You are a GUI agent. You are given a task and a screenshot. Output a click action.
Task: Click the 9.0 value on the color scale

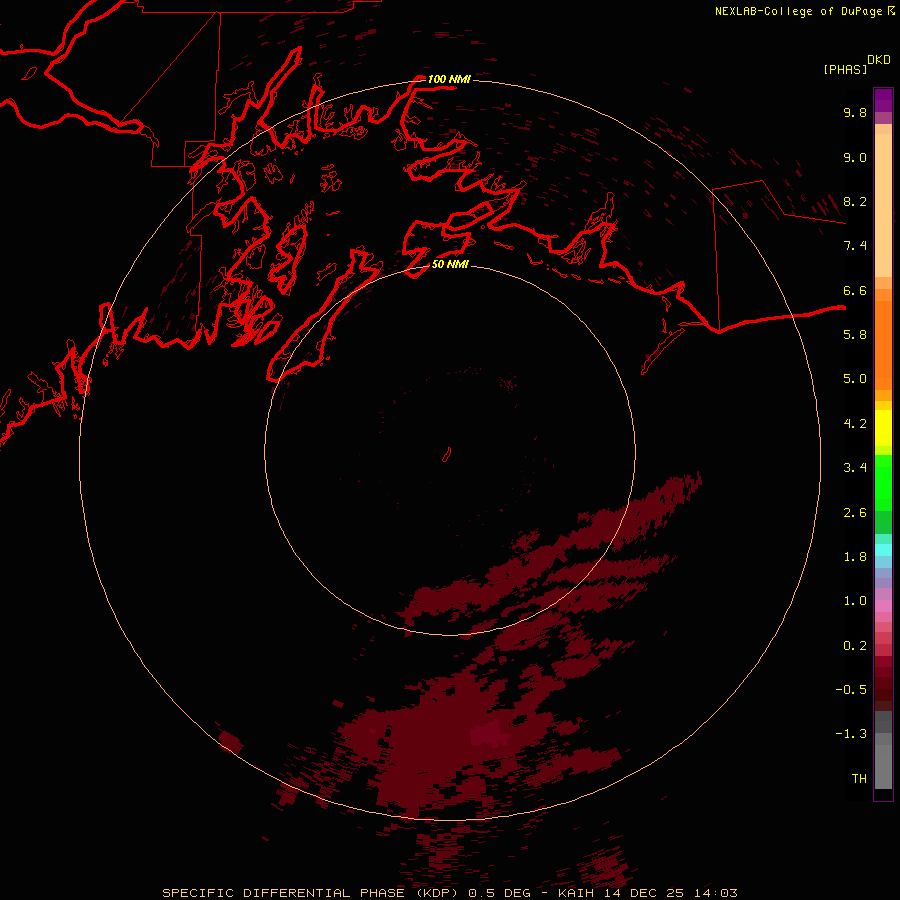tap(855, 158)
